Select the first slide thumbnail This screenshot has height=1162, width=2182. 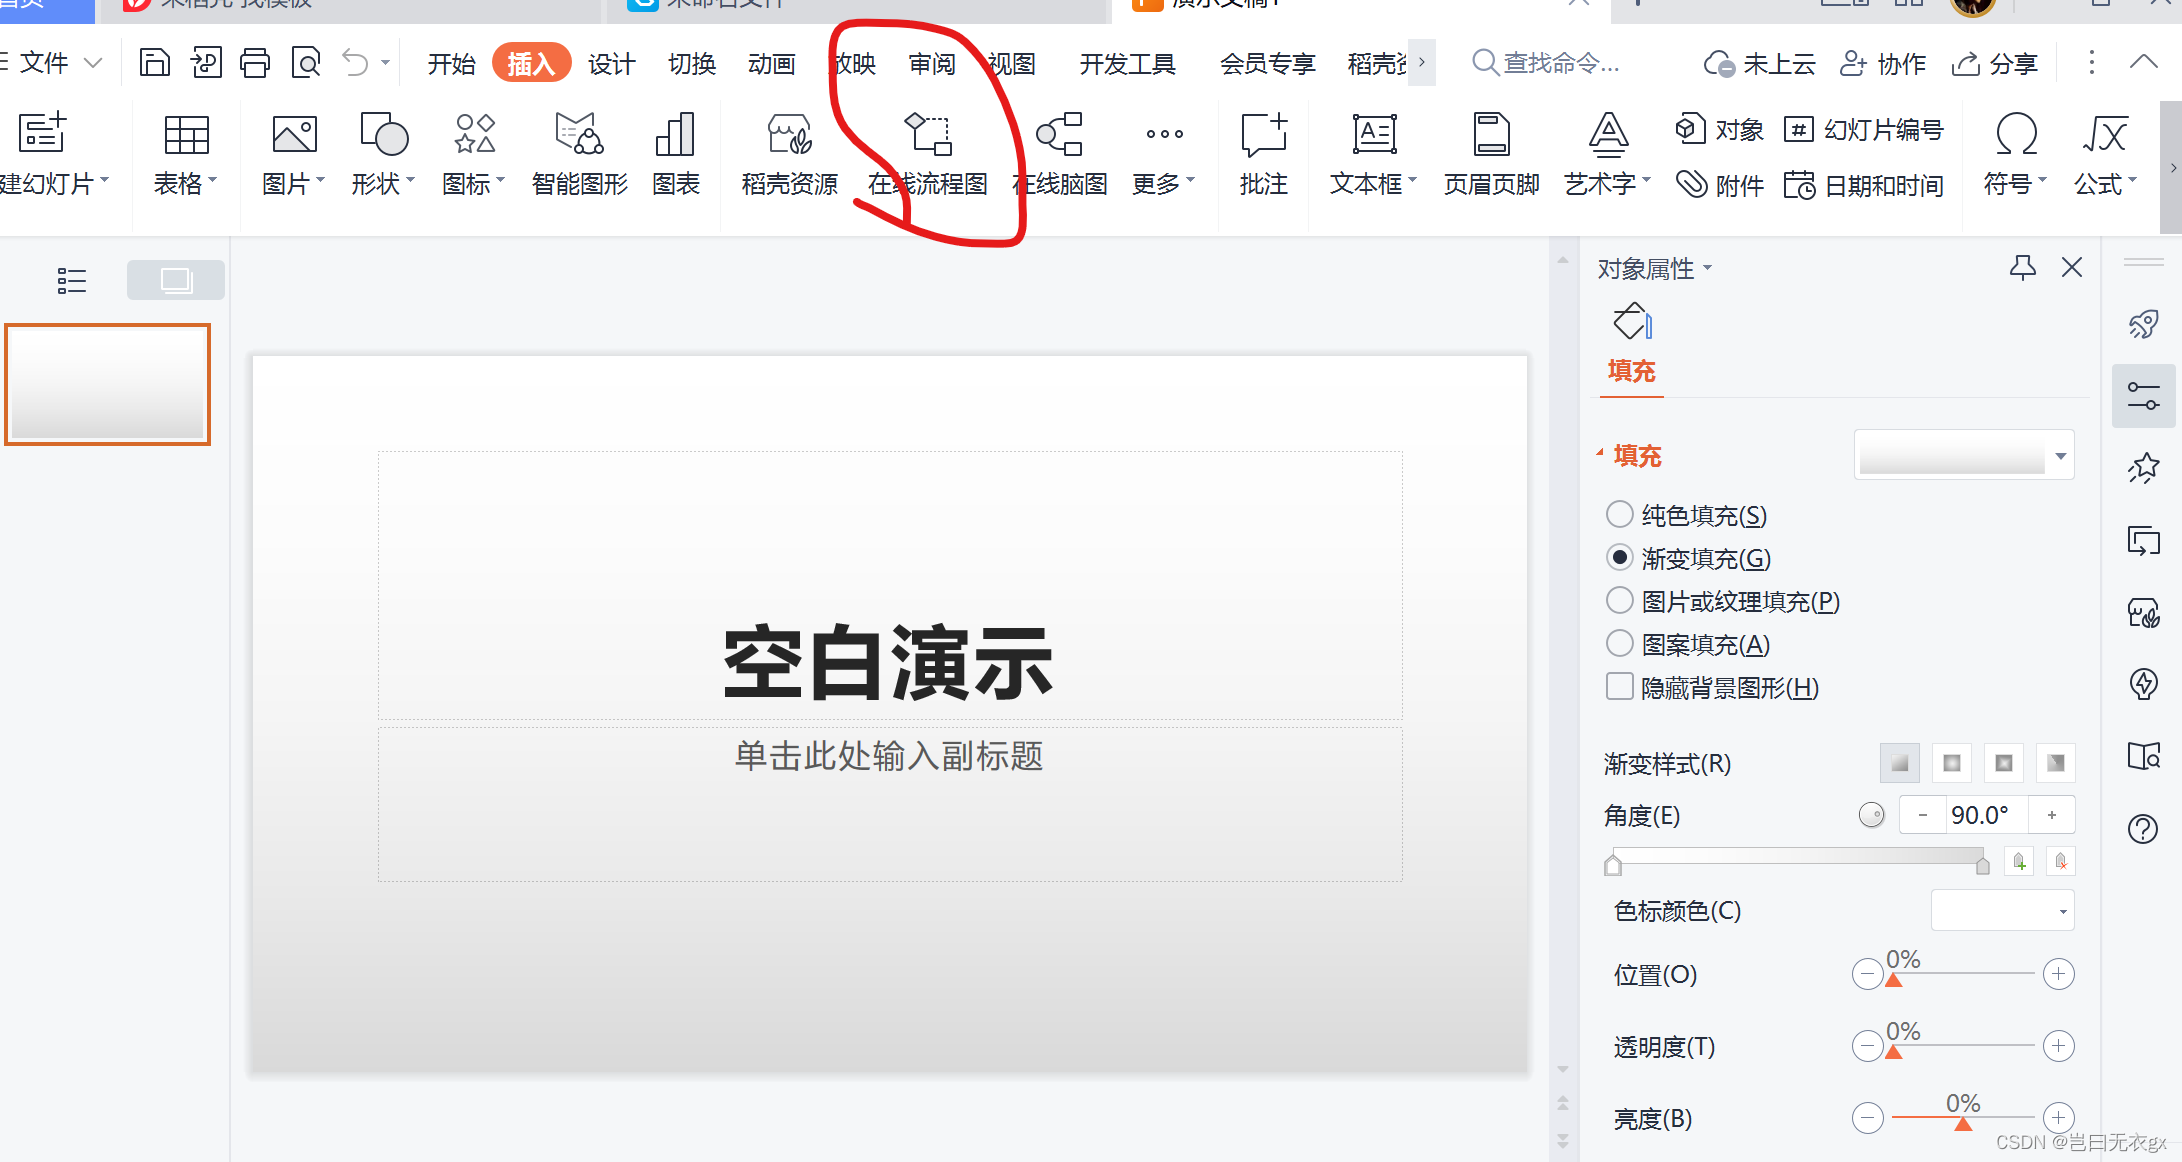108,384
